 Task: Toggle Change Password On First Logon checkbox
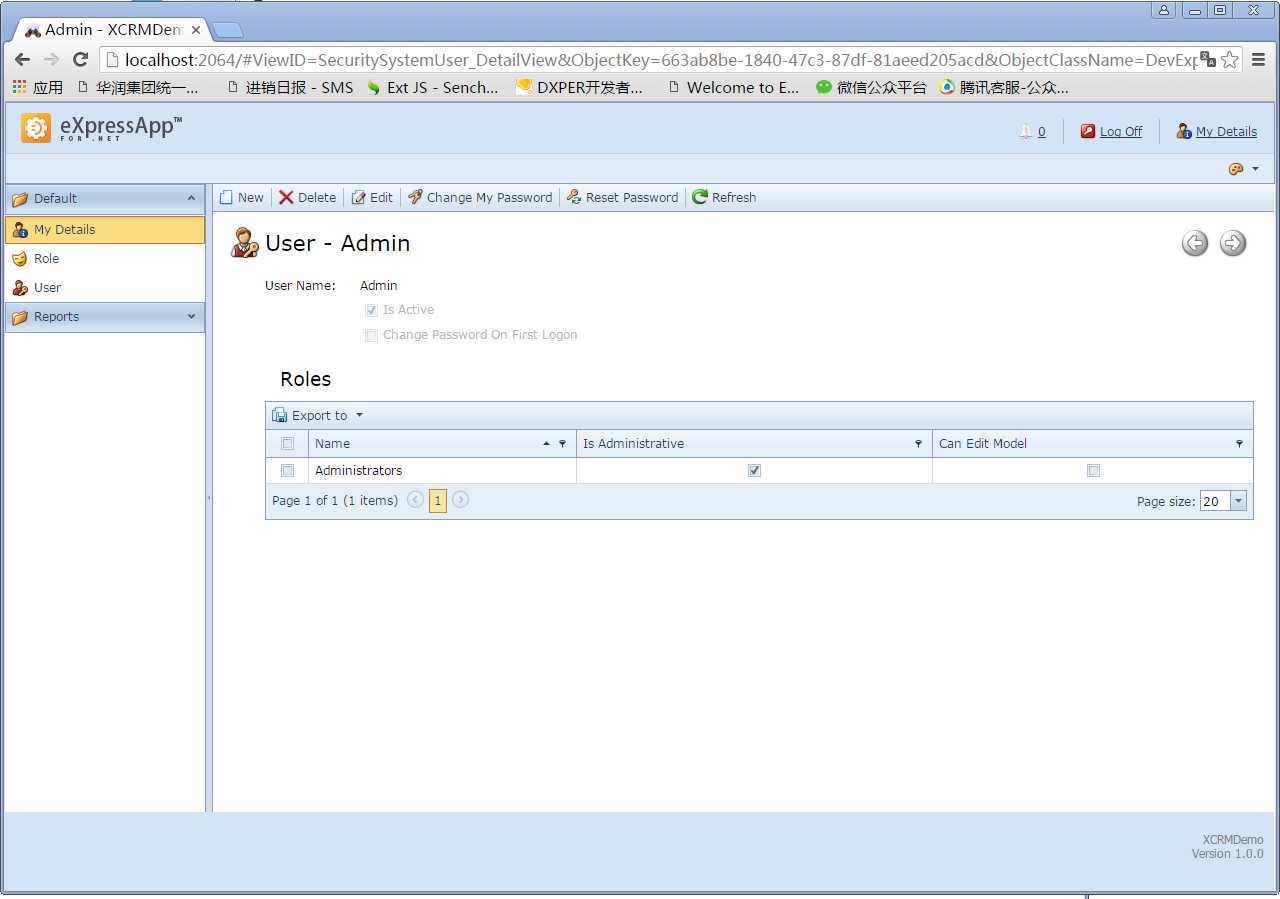(x=371, y=335)
